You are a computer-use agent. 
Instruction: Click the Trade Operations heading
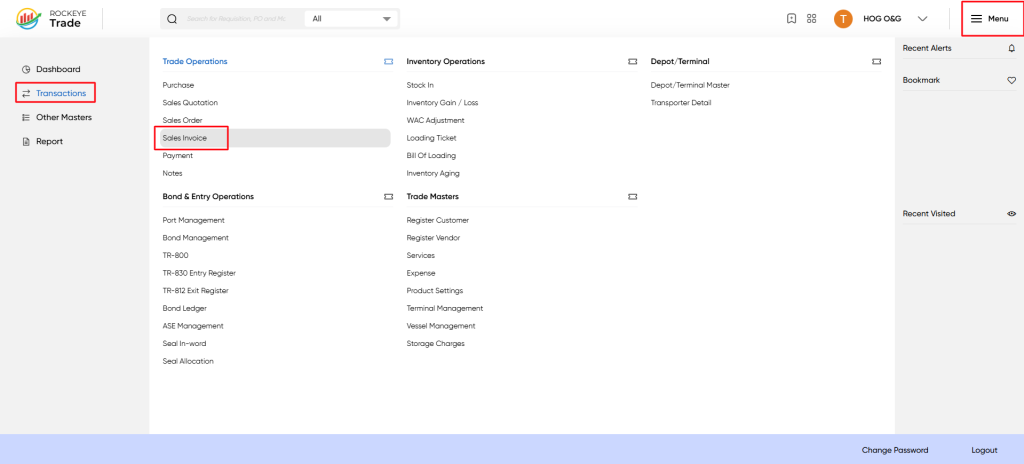pyautogui.click(x=195, y=61)
